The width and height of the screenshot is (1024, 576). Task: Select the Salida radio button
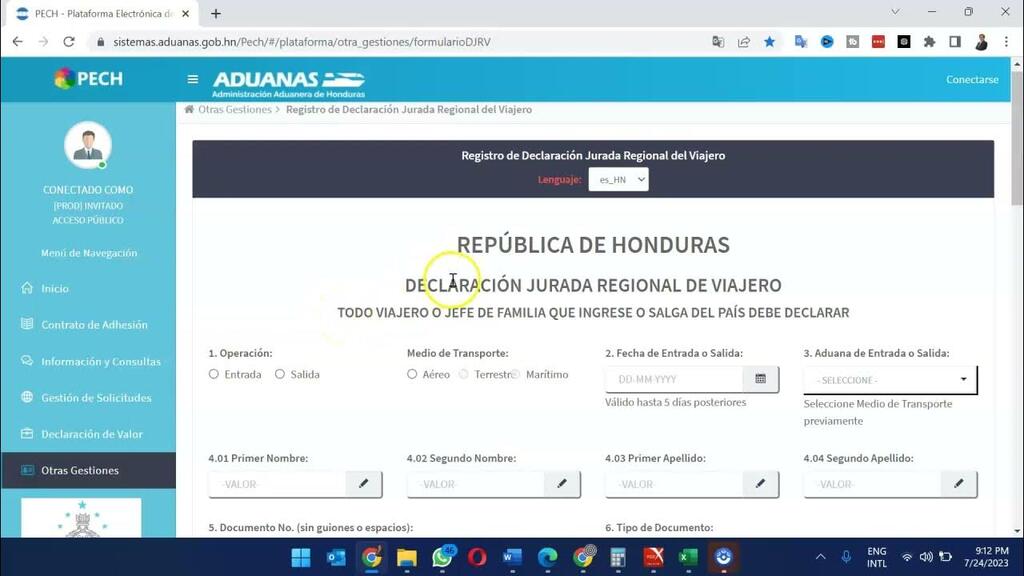280,374
